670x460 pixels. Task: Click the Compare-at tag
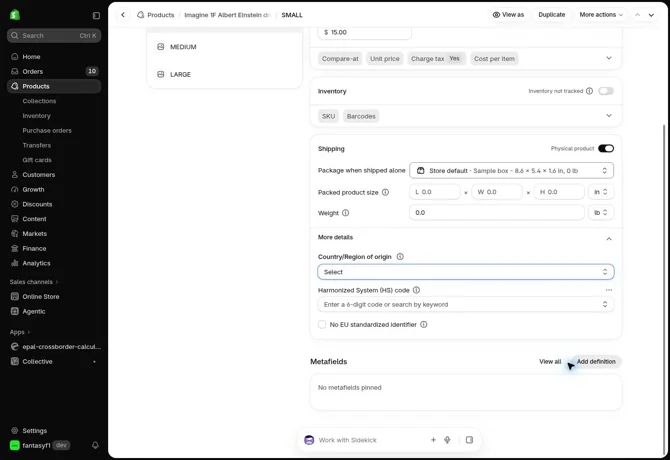pos(340,59)
